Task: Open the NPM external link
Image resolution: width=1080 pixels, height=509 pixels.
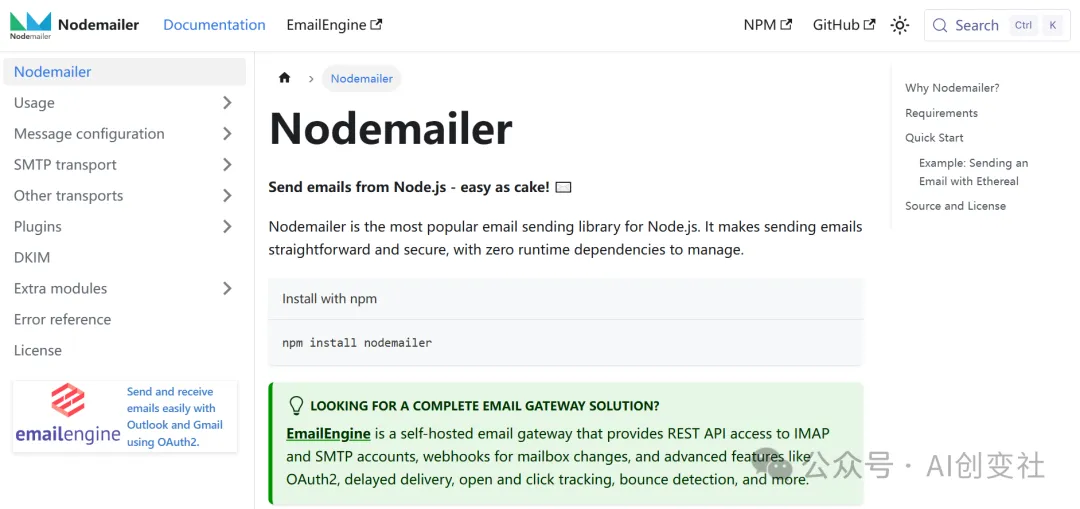Action: (x=767, y=25)
